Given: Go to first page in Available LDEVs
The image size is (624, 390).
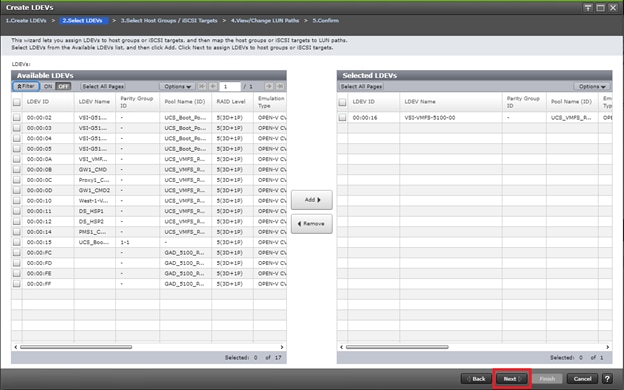Looking at the screenshot, I should tap(202, 86).
